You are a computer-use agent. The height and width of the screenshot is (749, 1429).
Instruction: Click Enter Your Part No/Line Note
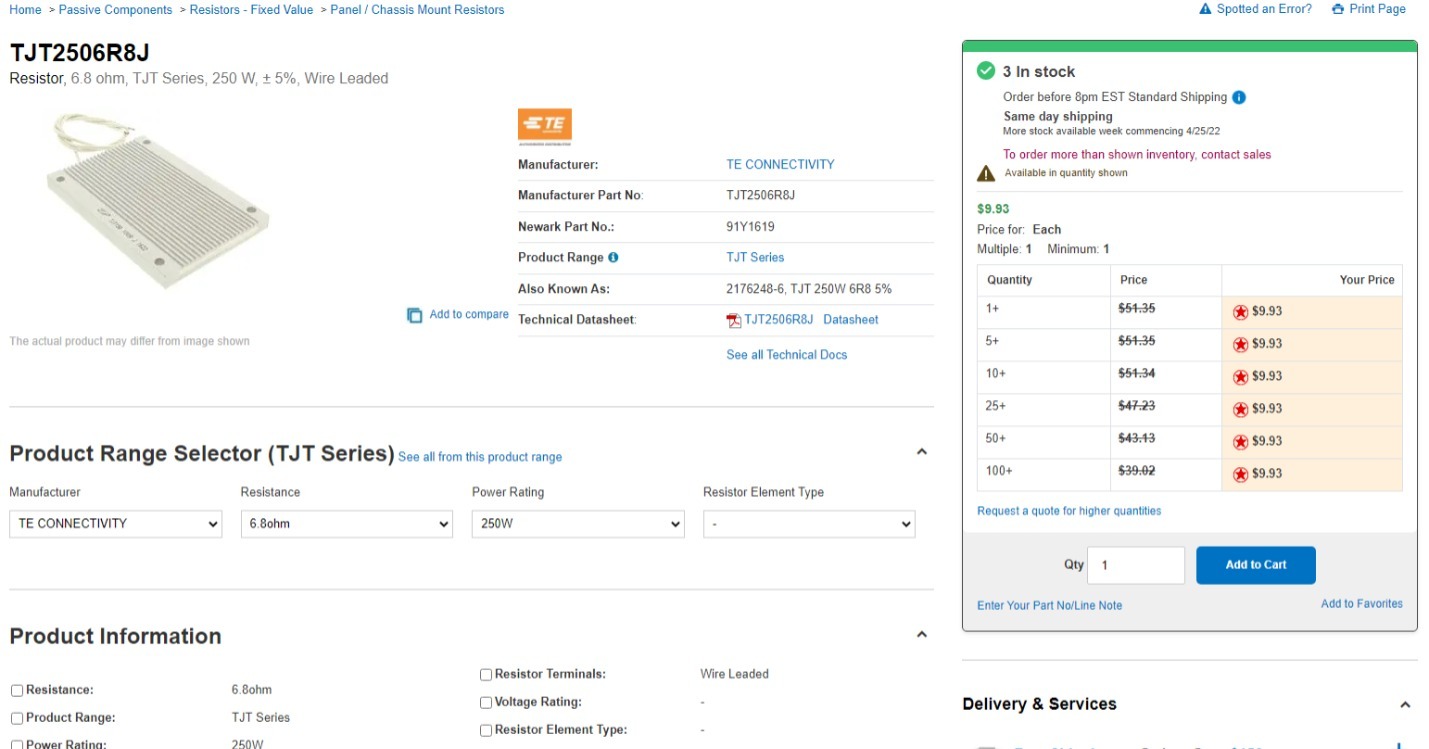coord(1049,606)
